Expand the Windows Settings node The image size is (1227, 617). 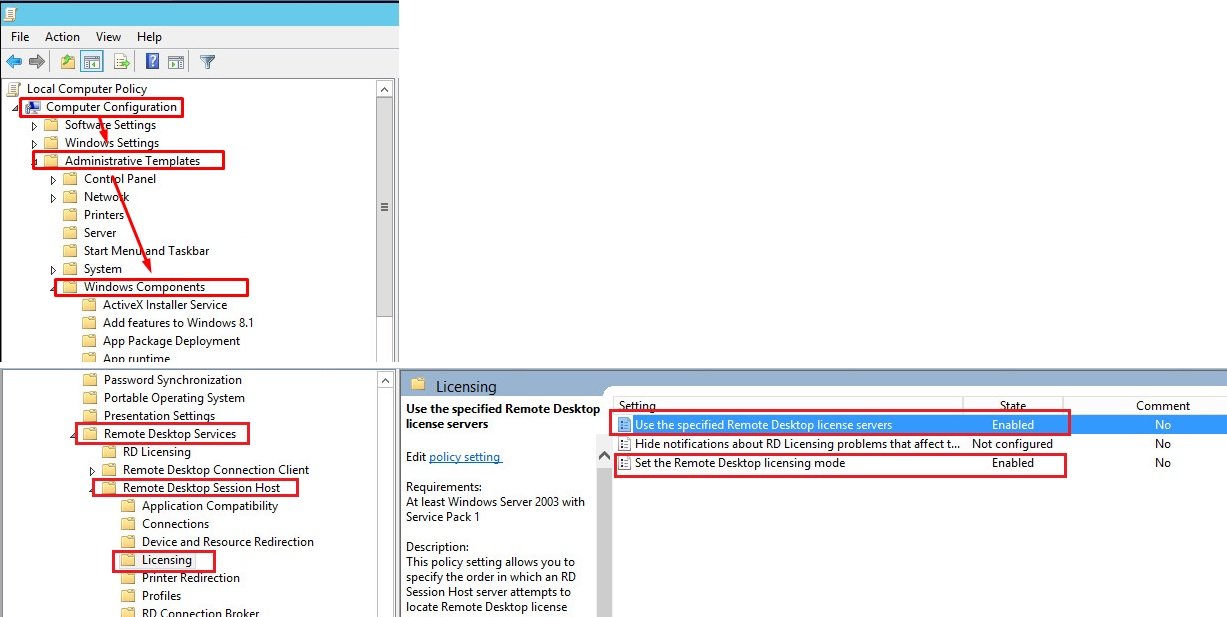tap(34, 144)
